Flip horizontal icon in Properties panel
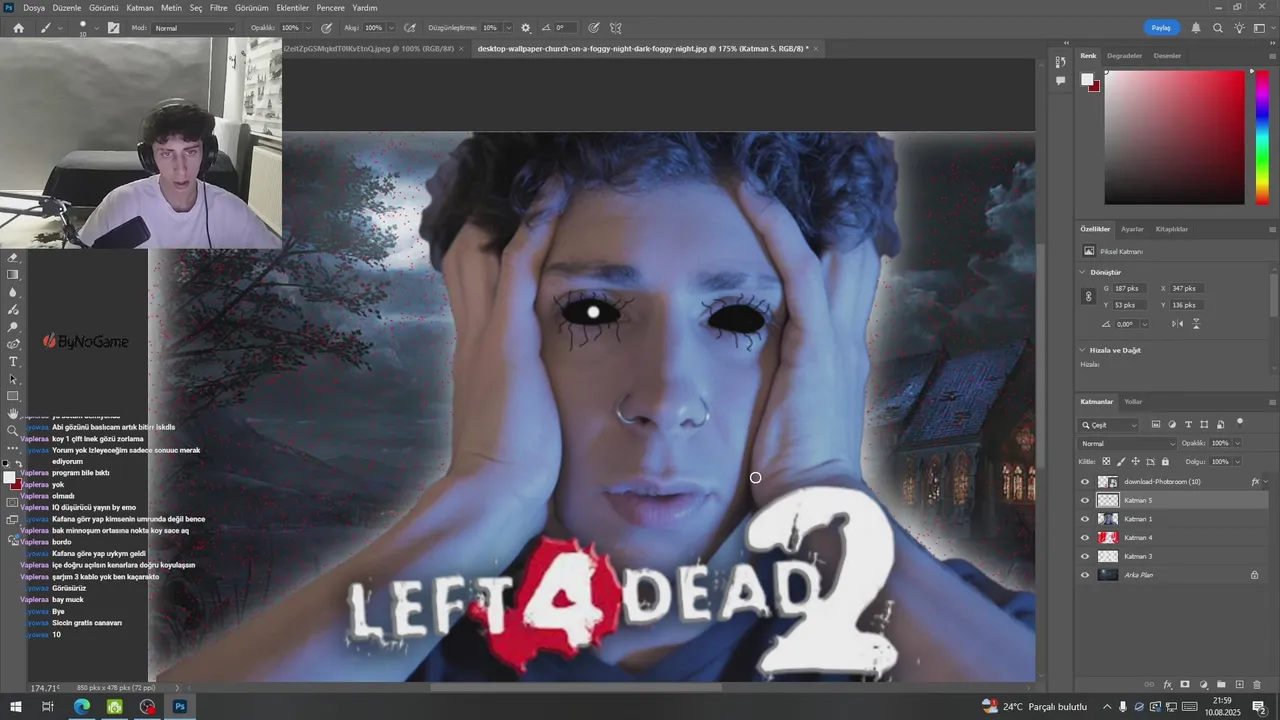Viewport: 1280px width, 720px height. point(1177,324)
